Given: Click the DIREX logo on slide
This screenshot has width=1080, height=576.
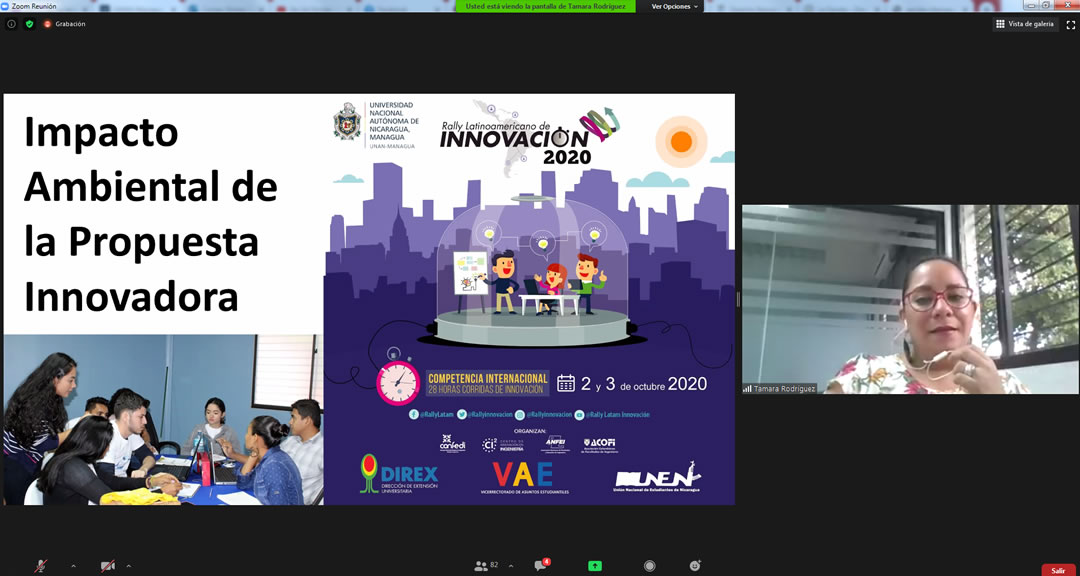Looking at the screenshot, I should pyautogui.click(x=399, y=473).
